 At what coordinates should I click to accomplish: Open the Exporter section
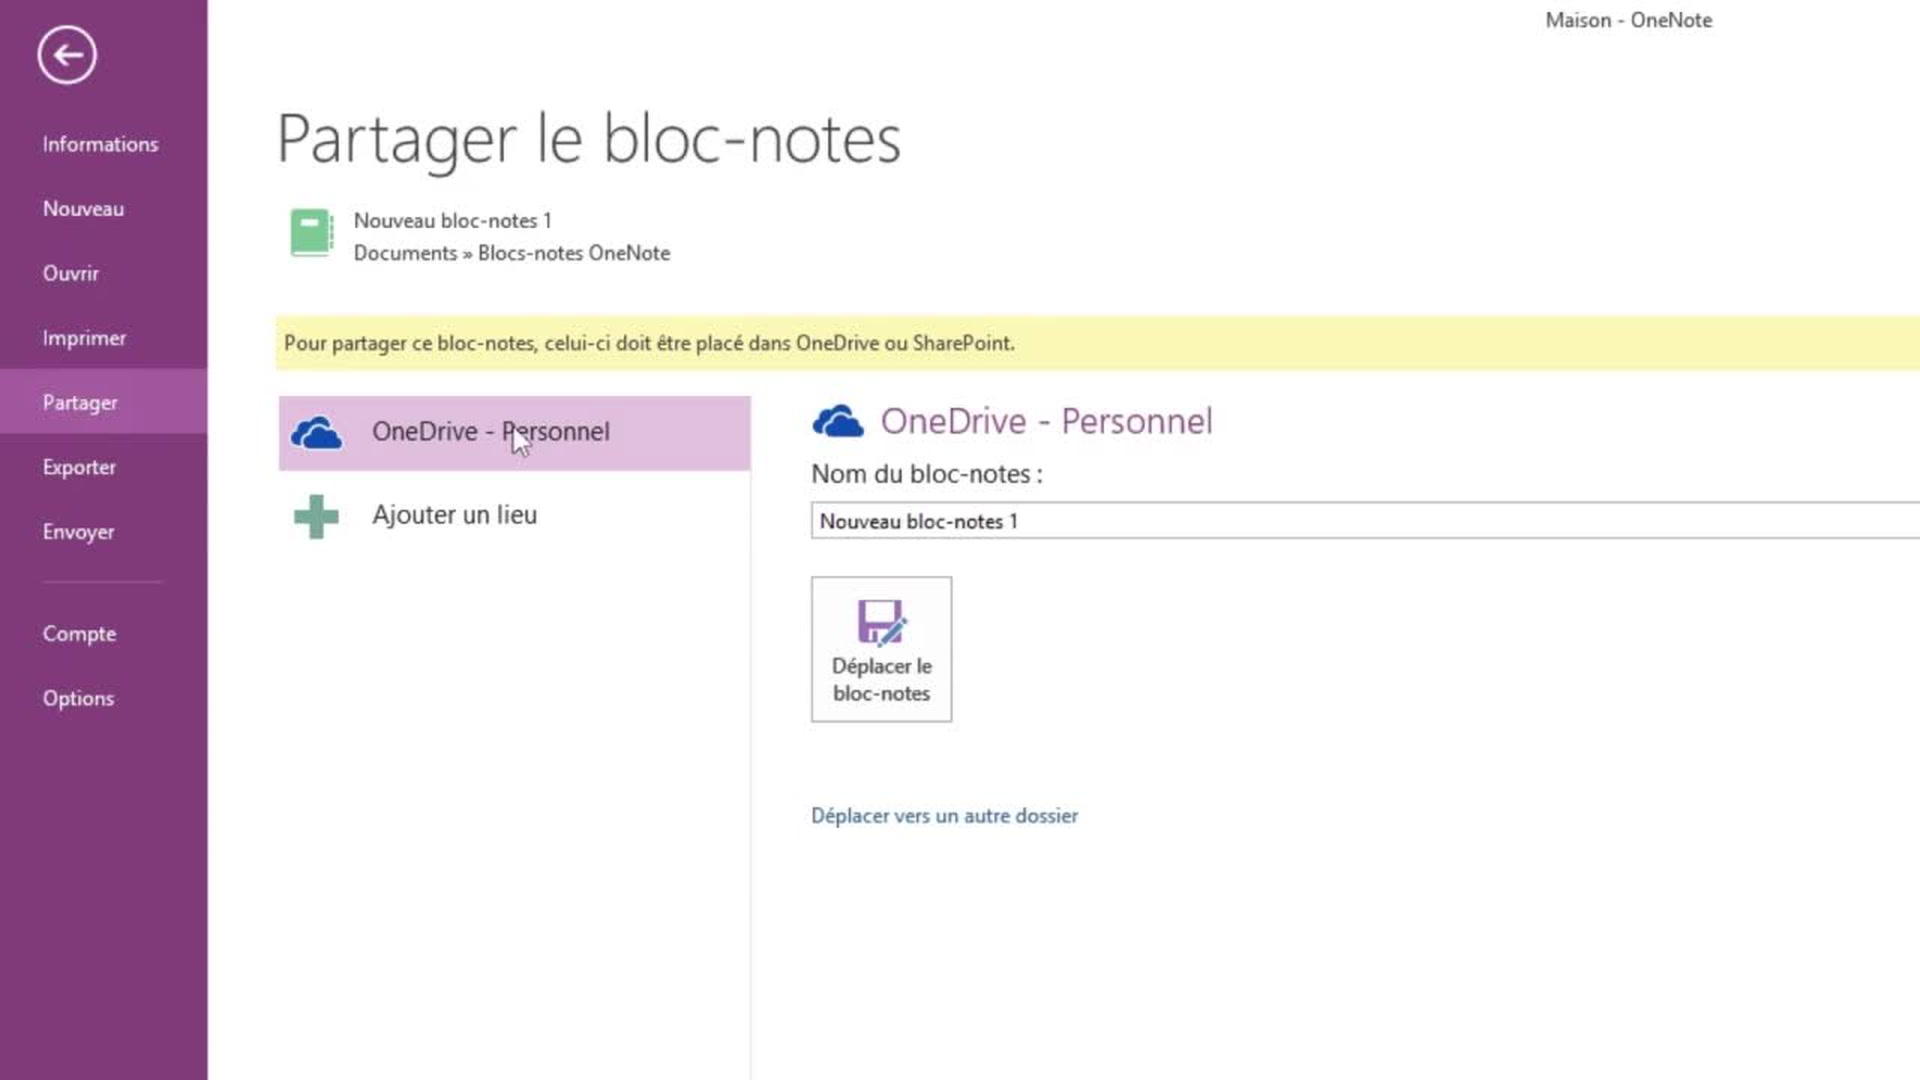pos(79,467)
